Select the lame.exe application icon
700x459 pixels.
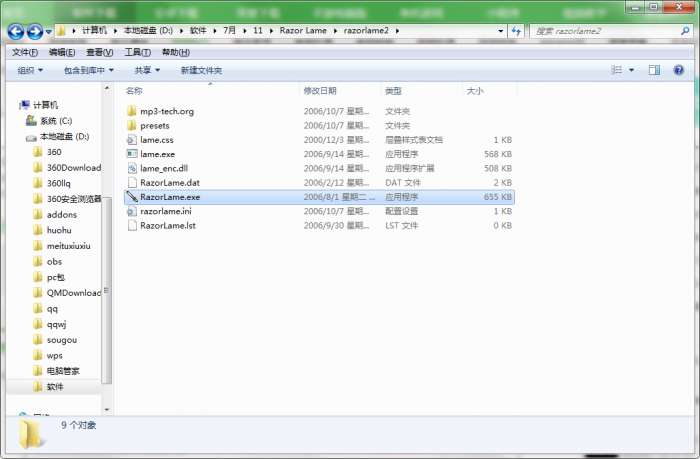pos(132,154)
